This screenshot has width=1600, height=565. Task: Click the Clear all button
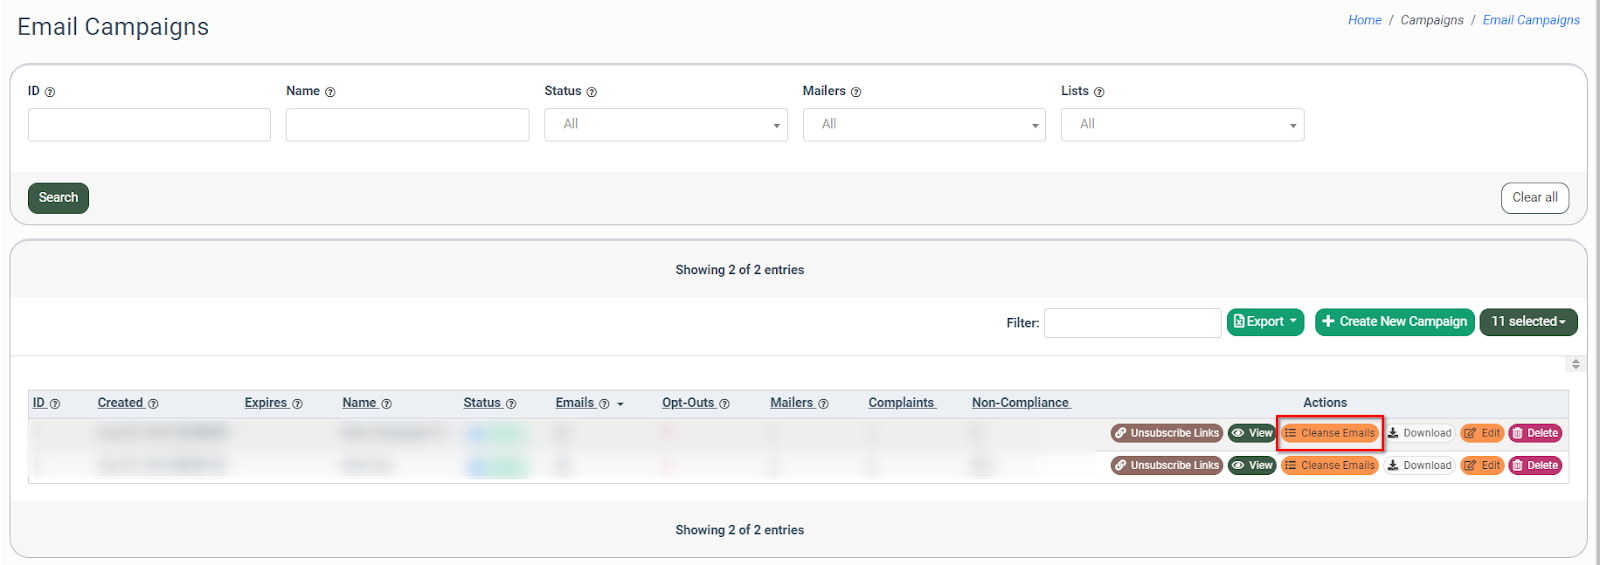coord(1534,198)
